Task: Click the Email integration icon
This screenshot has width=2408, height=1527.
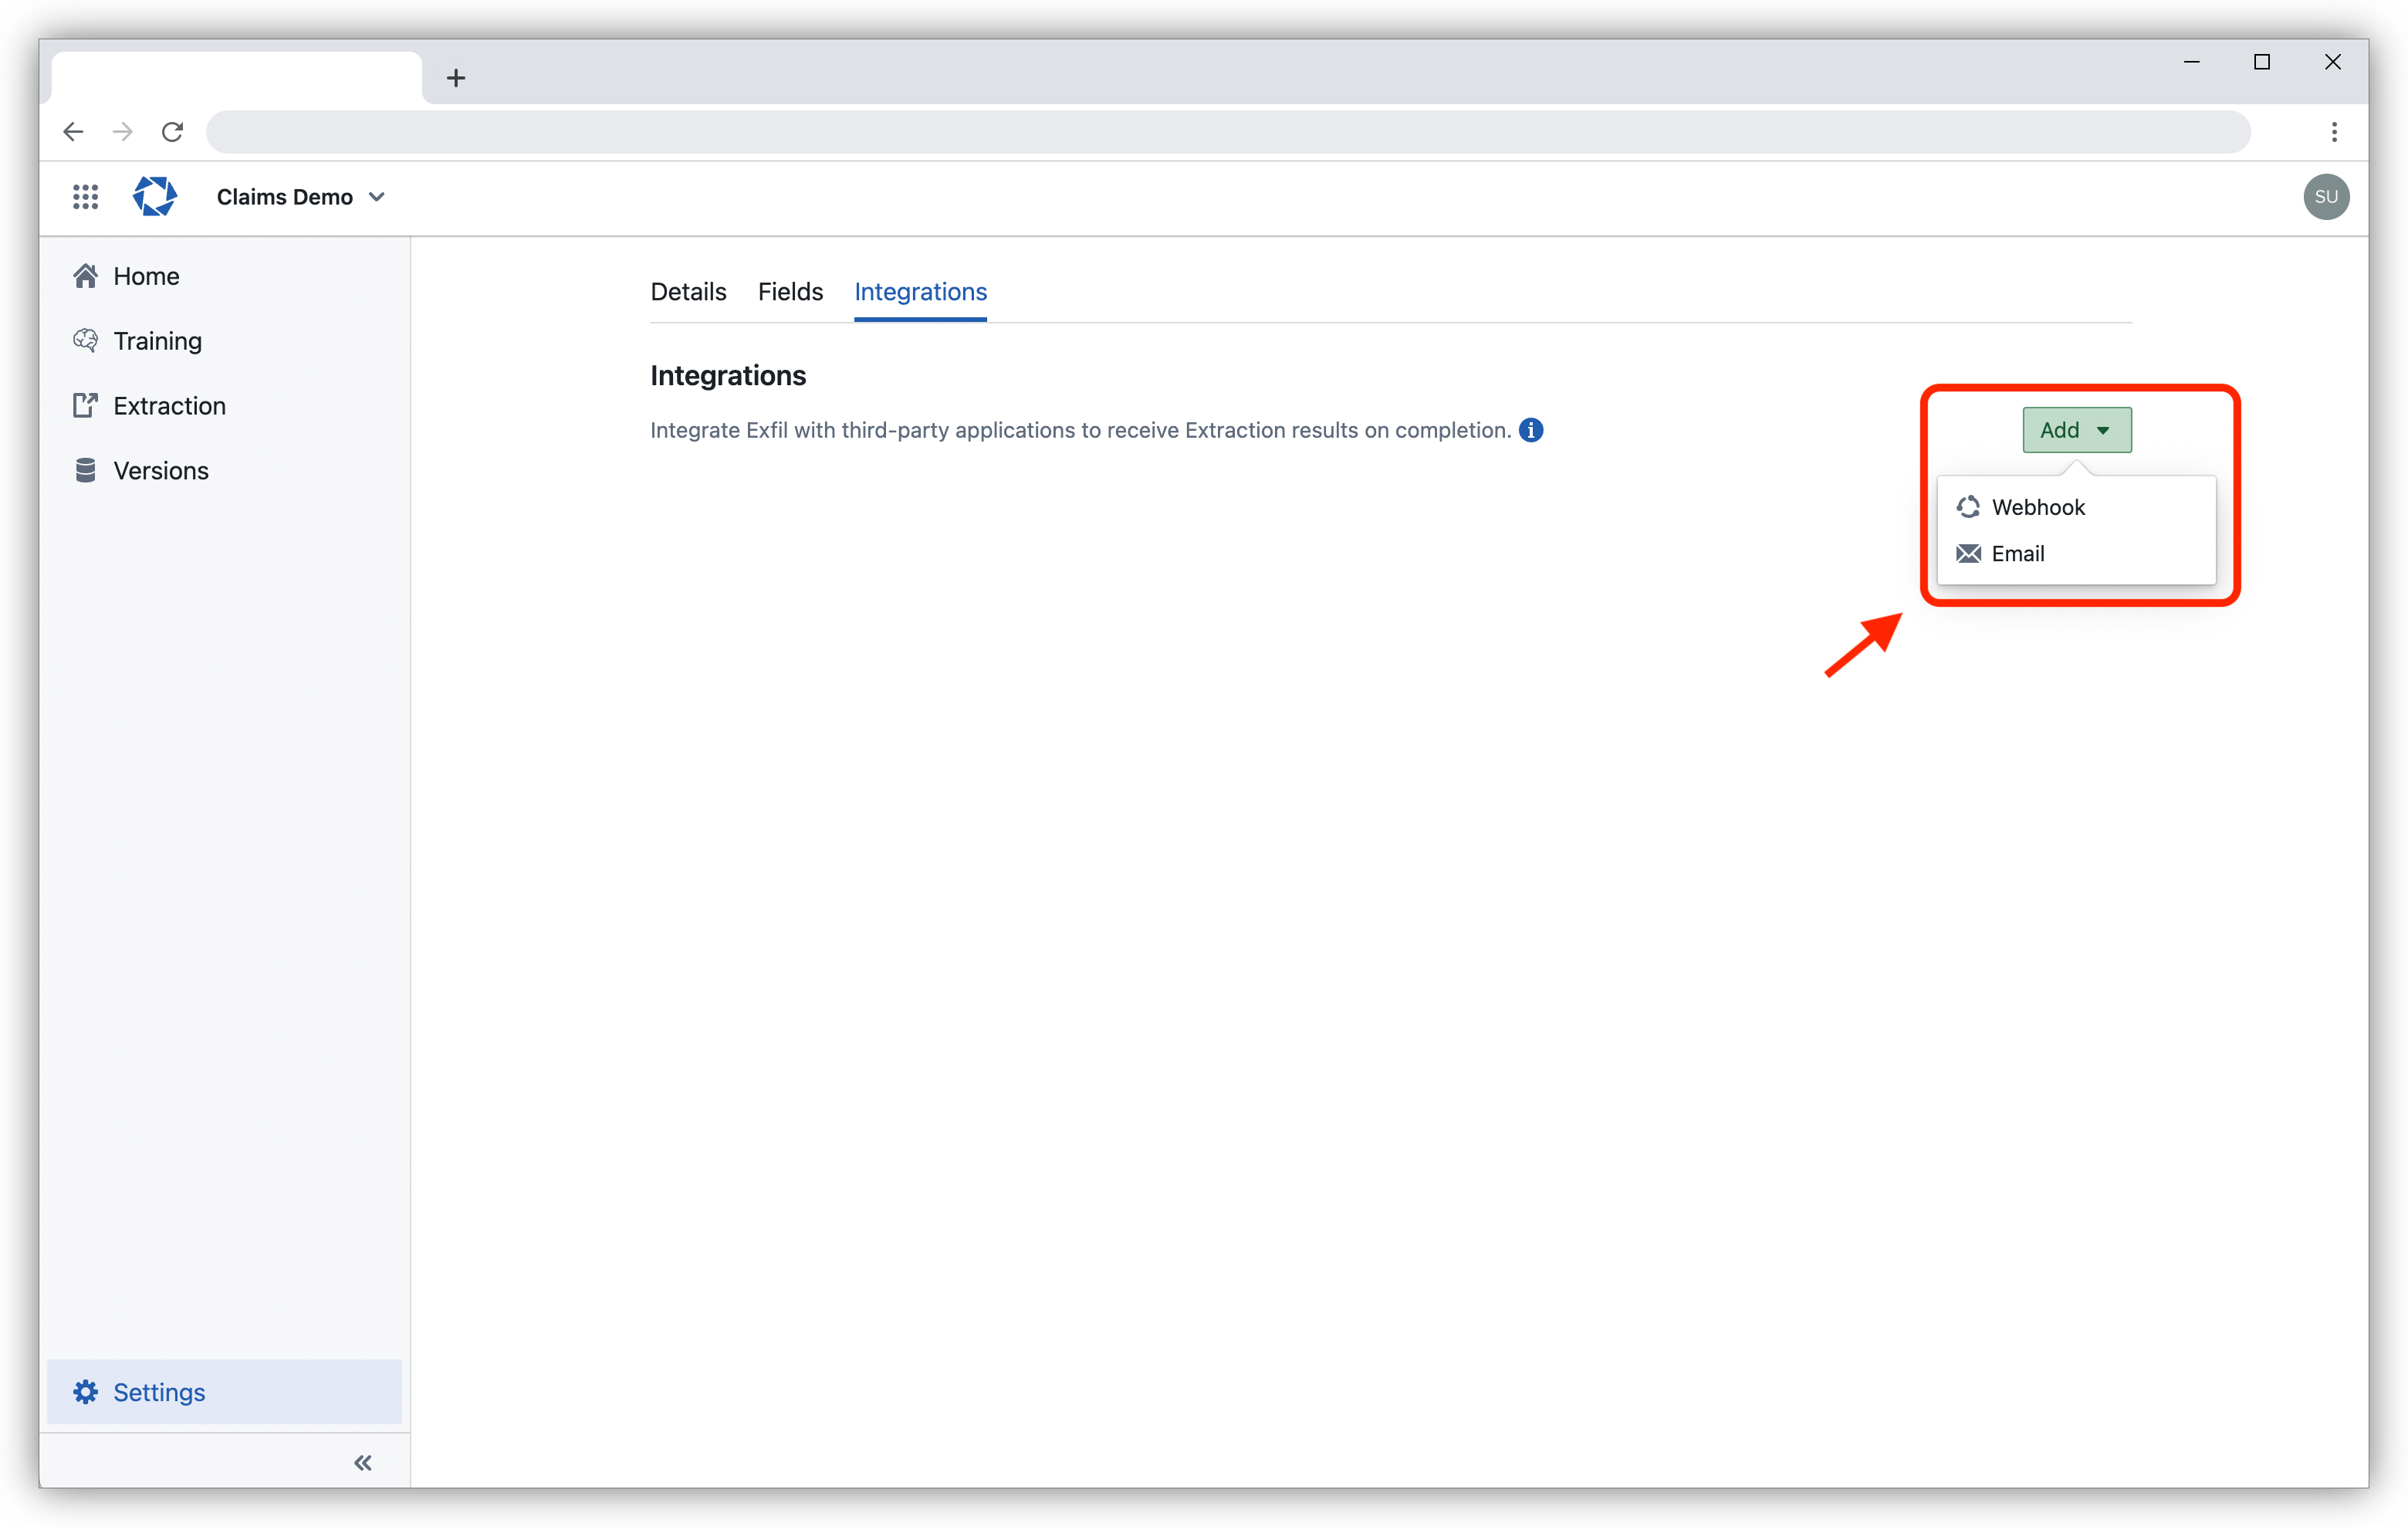Action: 1969,553
